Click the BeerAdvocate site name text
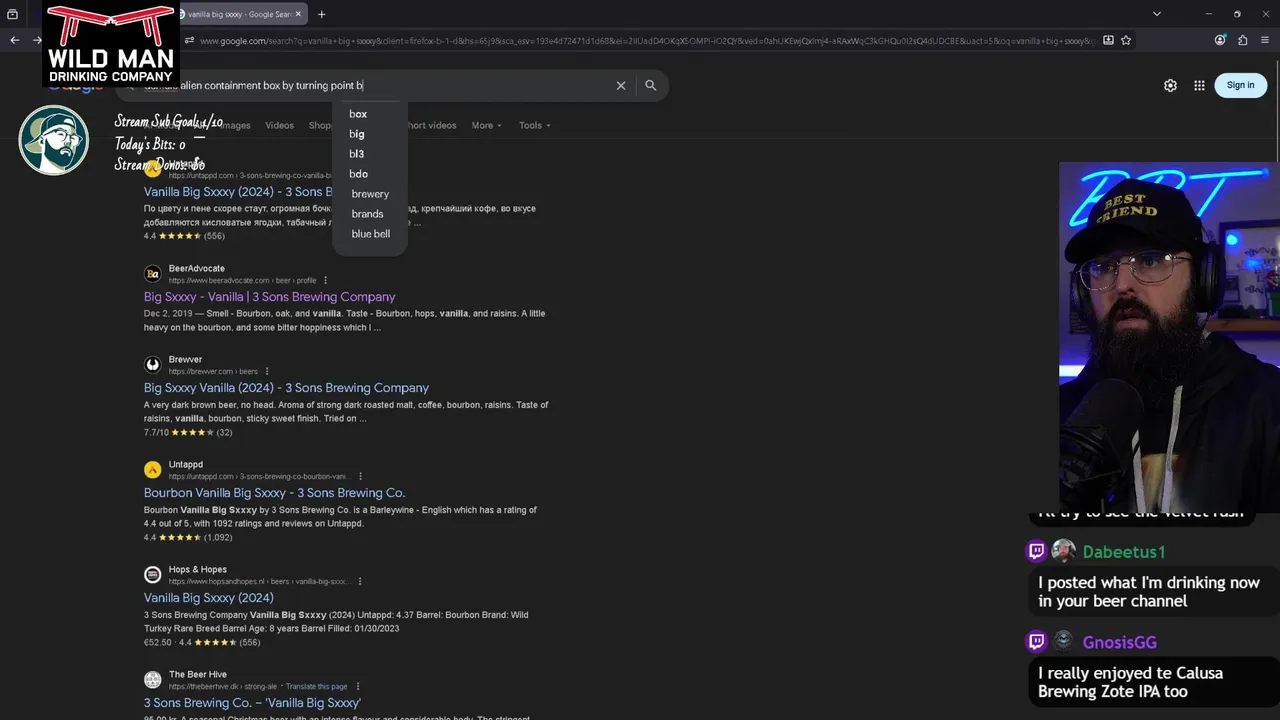This screenshot has height=720, width=1280. coord(196,268)
